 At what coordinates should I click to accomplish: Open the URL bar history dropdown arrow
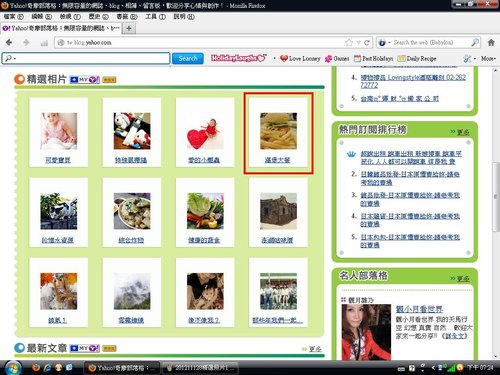pos(358,43)
